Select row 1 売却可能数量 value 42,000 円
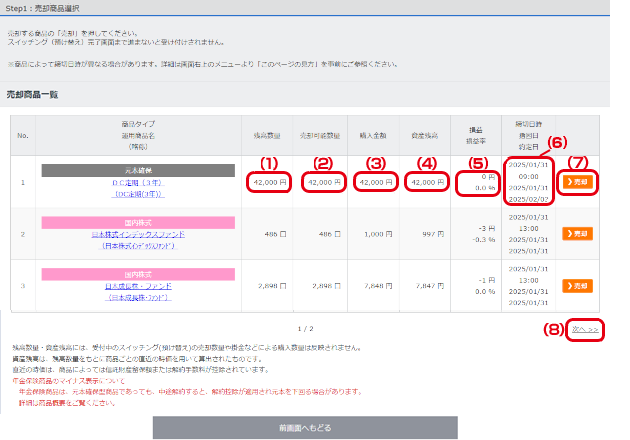The image size is (630, 440). tap(324, 182)
